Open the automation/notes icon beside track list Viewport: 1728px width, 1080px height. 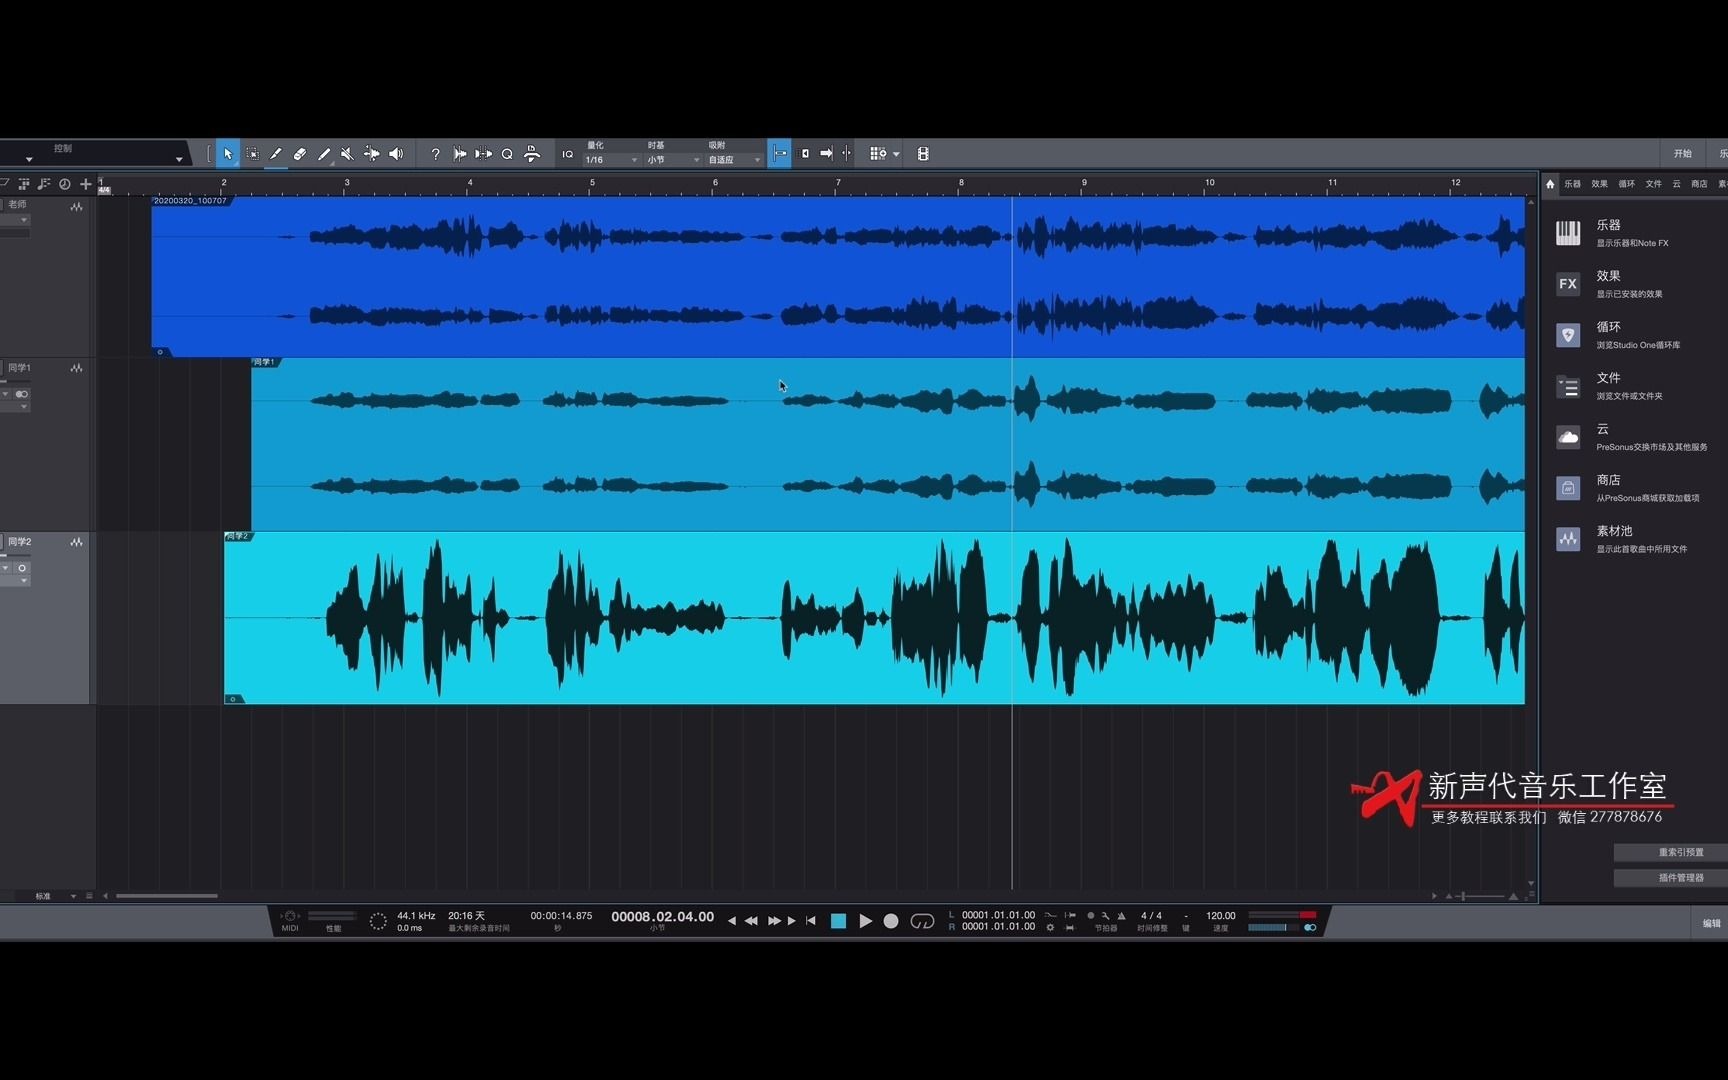click(x=44, y=184)
